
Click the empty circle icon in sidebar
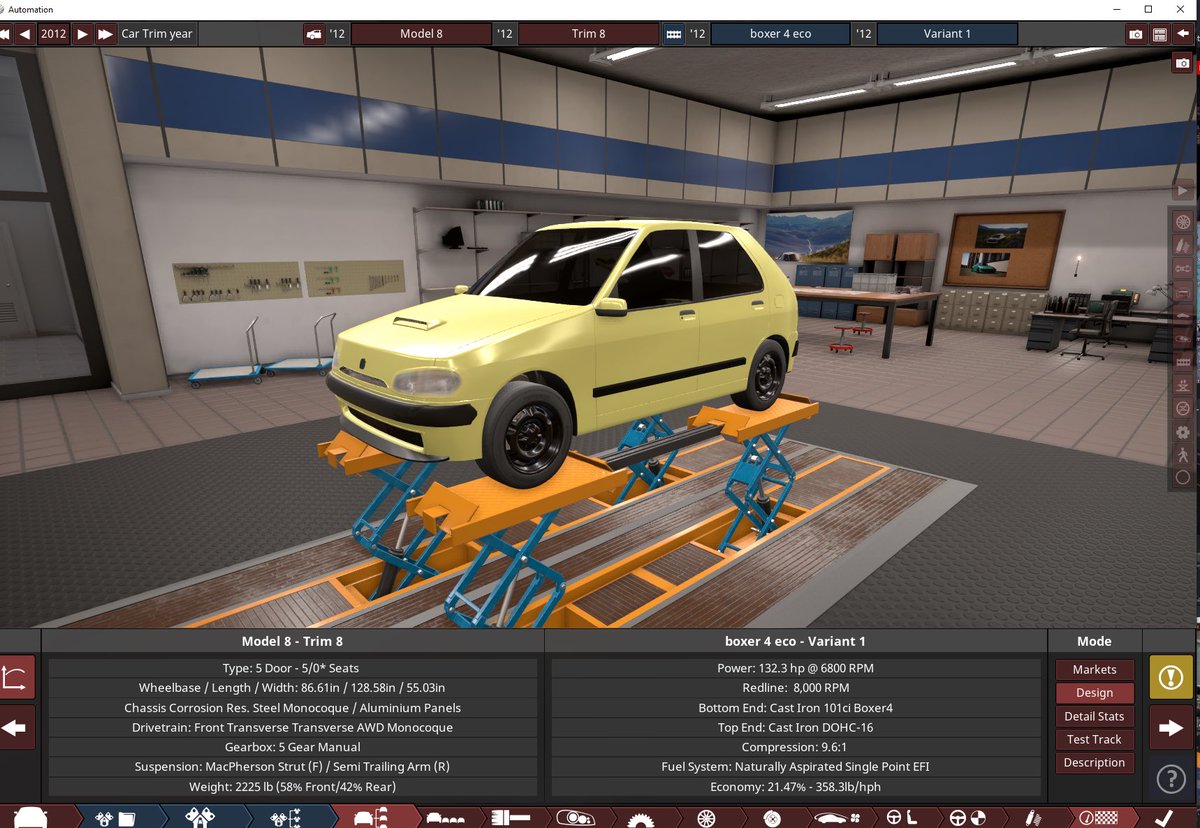[x=1183, y=478]
